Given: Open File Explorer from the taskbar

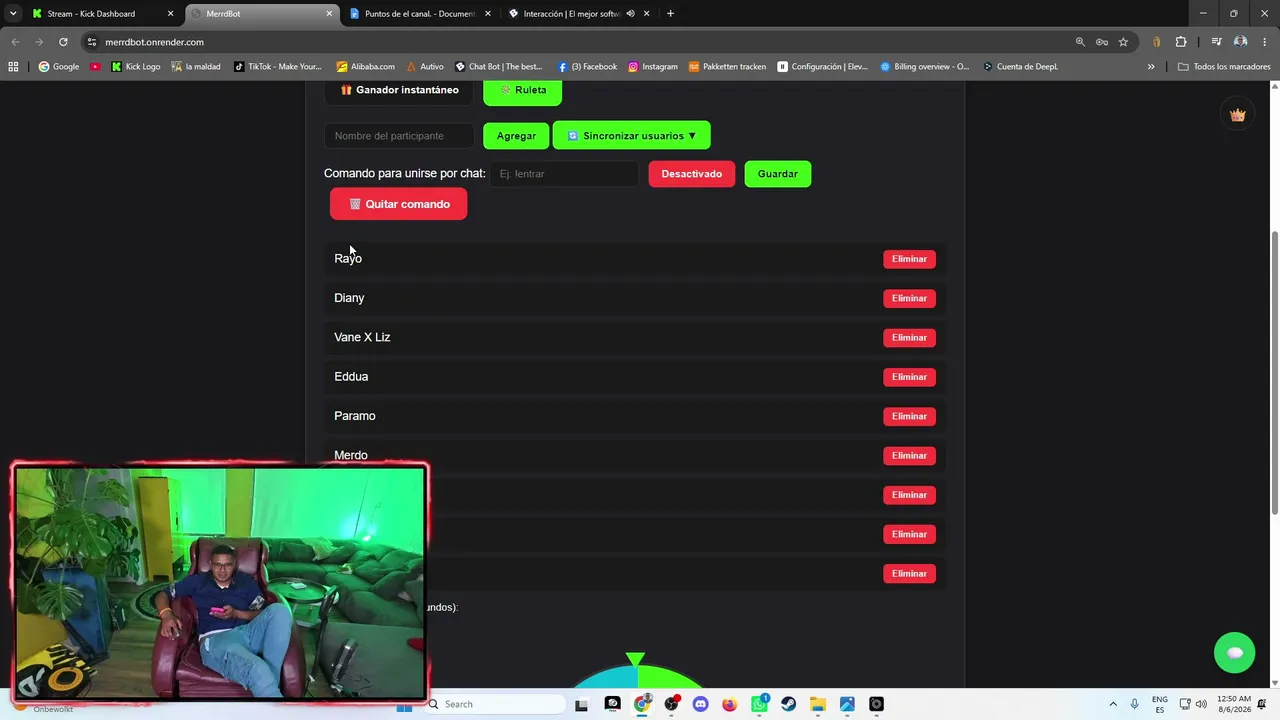Looking at the screenshot, I should point(817,704).
